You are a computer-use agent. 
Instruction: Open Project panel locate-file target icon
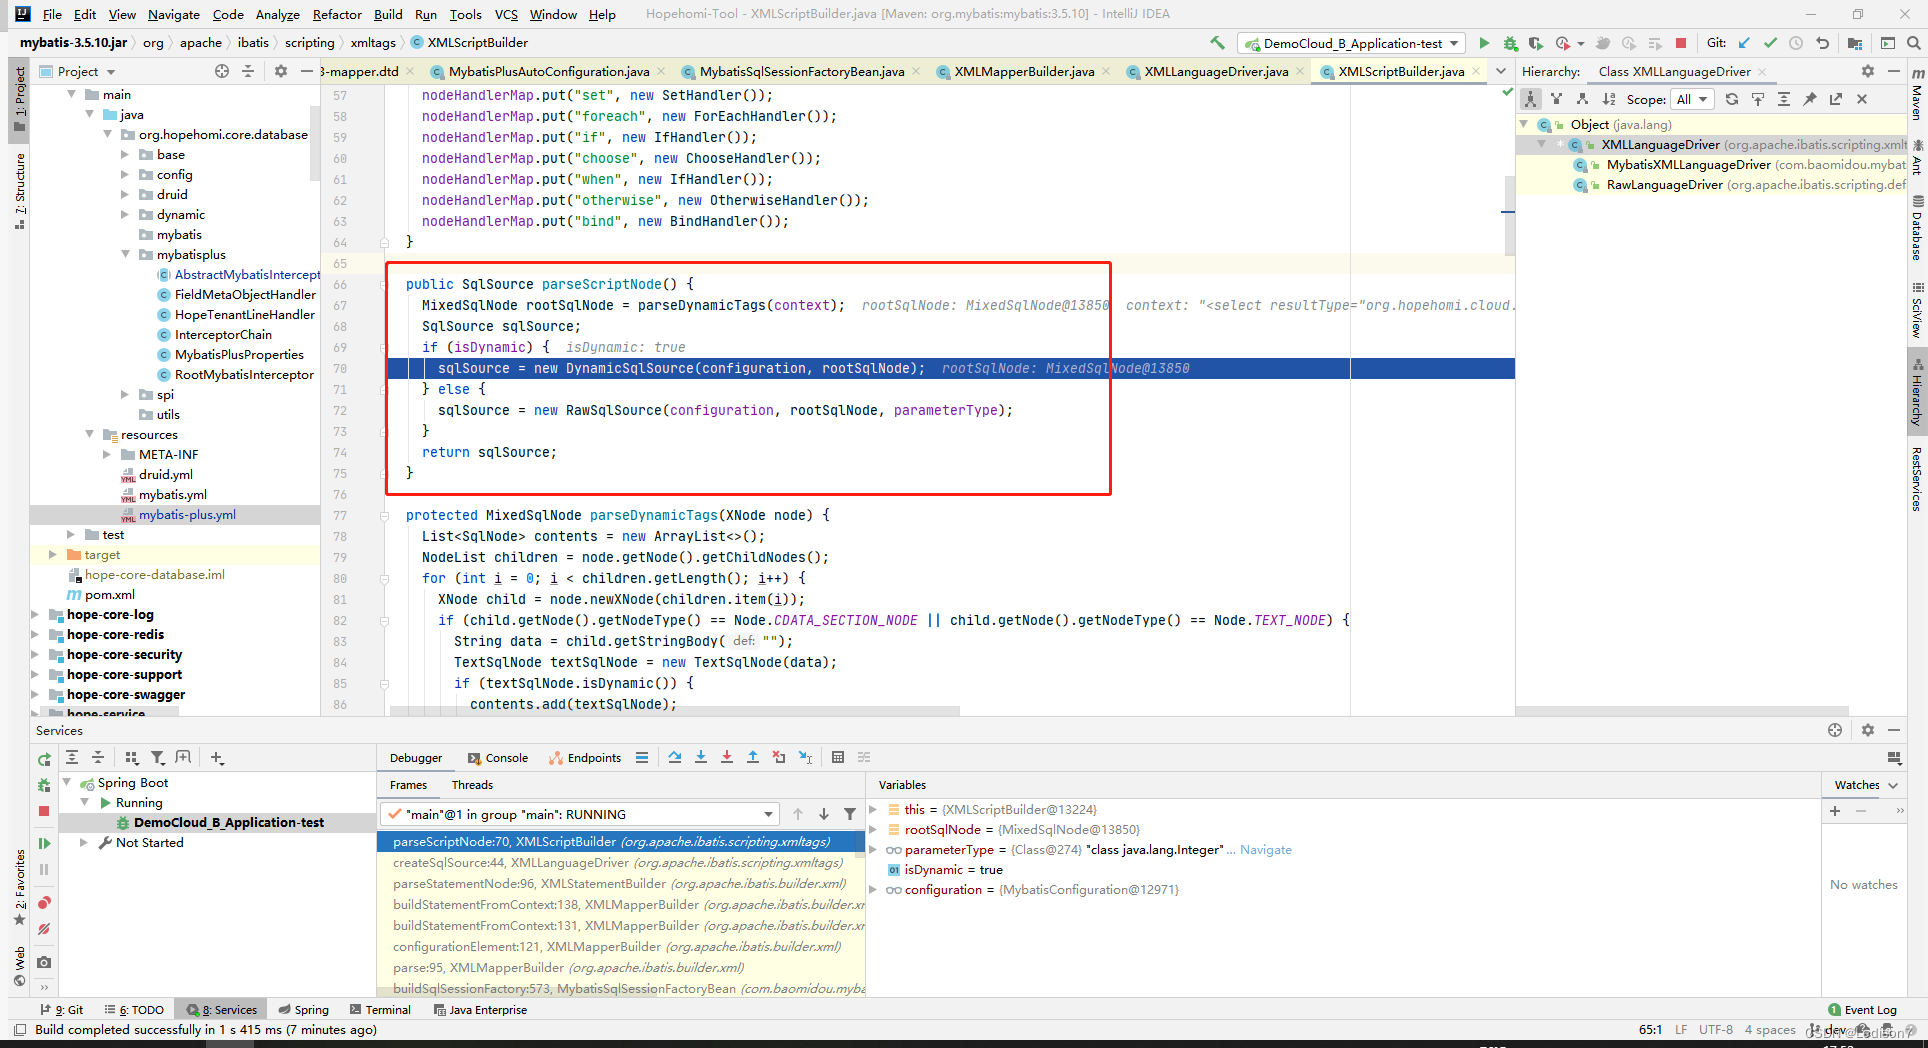(x=222, y=71)
